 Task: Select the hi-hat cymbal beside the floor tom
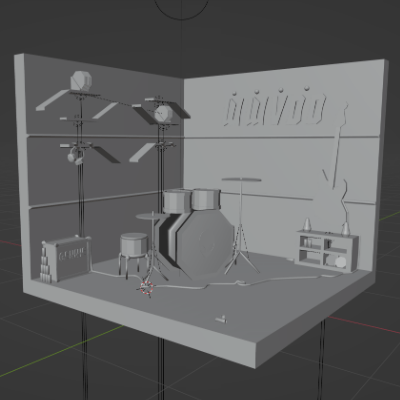click(152, 217)
